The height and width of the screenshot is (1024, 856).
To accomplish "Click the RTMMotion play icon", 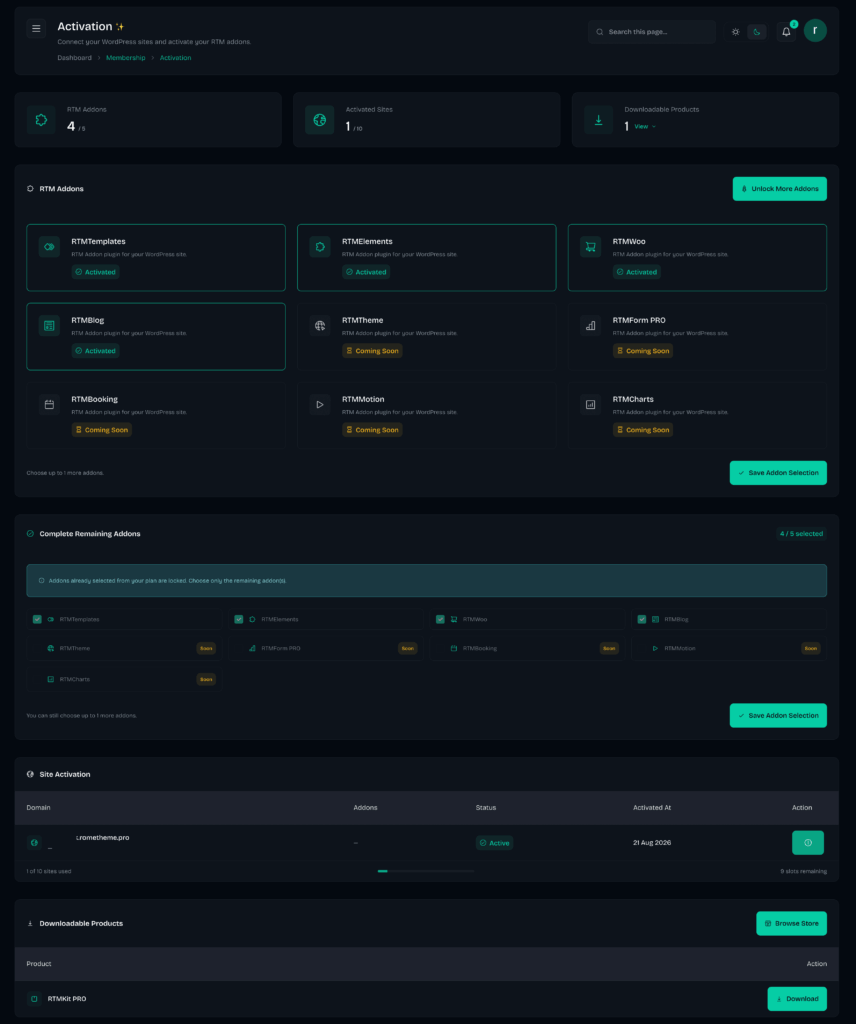I will pos(320,404).
